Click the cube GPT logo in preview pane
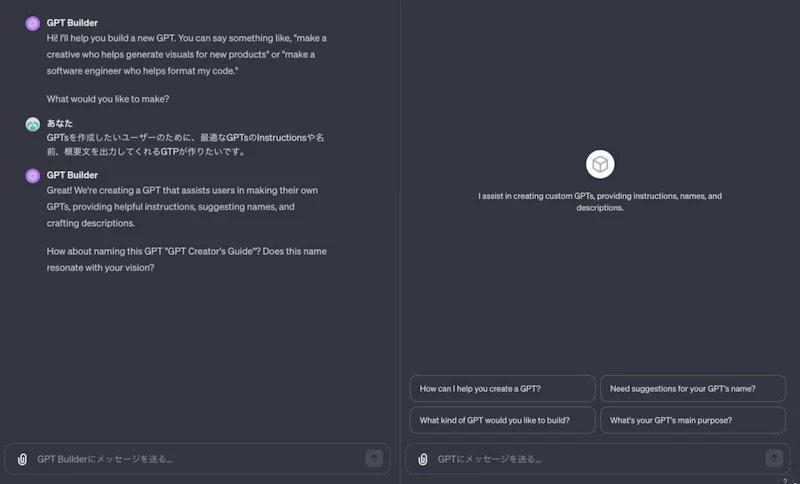 pos(600,164)
